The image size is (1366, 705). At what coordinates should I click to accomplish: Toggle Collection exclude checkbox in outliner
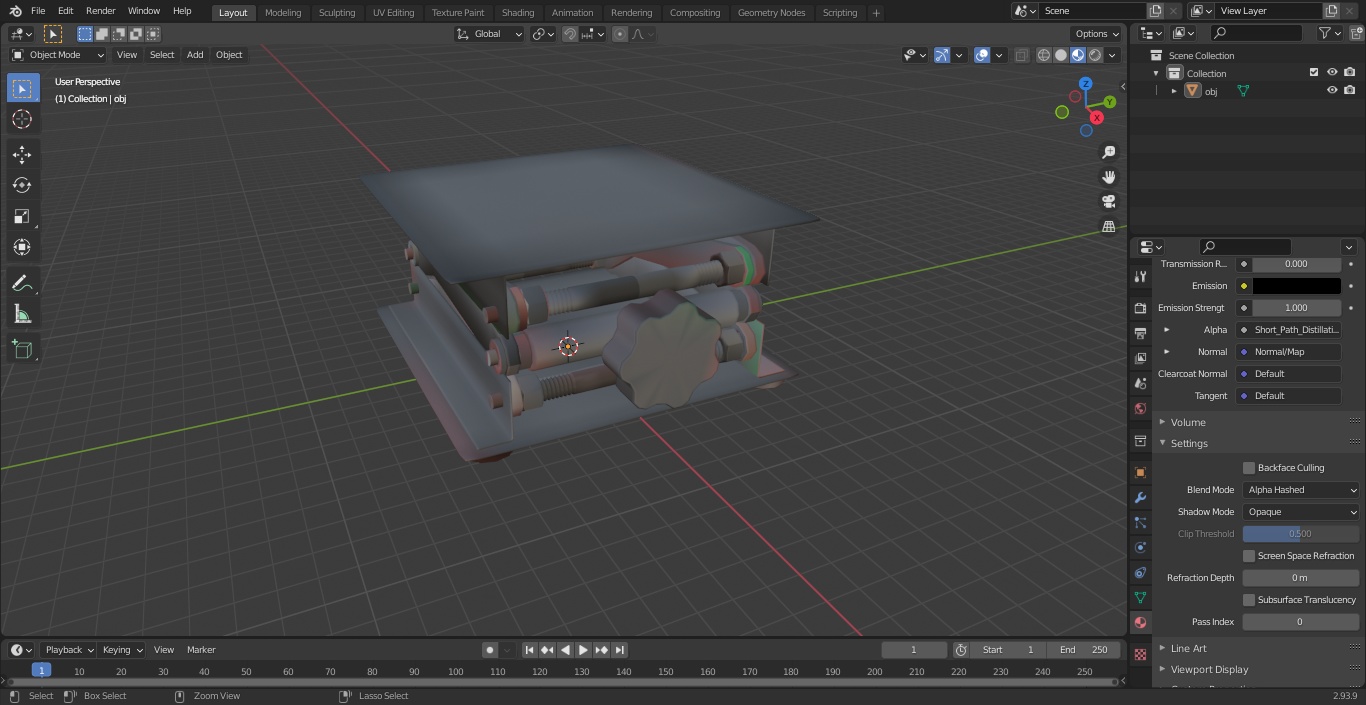(x=1314, y=72)
